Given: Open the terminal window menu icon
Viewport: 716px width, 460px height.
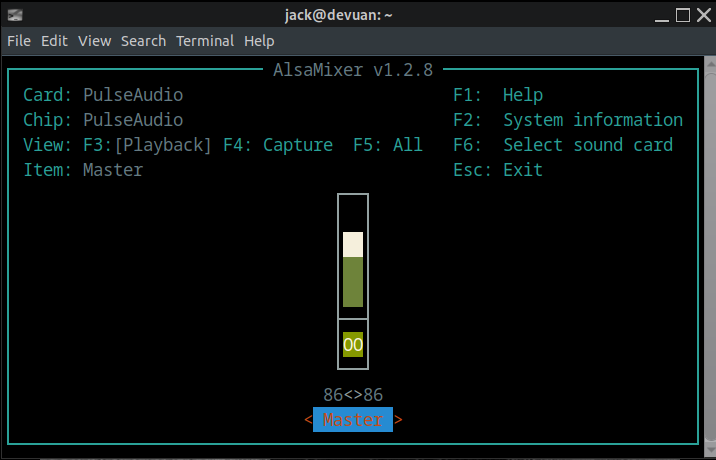Looking at the screenshot, I should [x=14, y=15].
